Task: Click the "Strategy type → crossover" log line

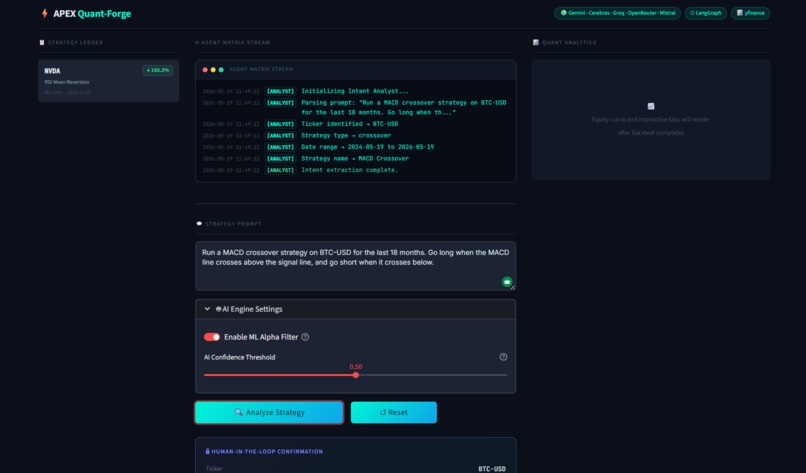Action: pyautogui.click(x=346, y=135)
